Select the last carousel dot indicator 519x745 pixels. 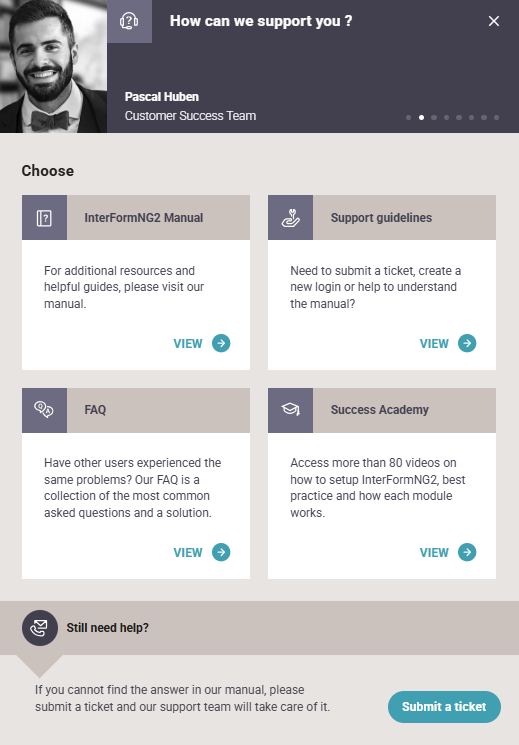click(x=496, y=117)
